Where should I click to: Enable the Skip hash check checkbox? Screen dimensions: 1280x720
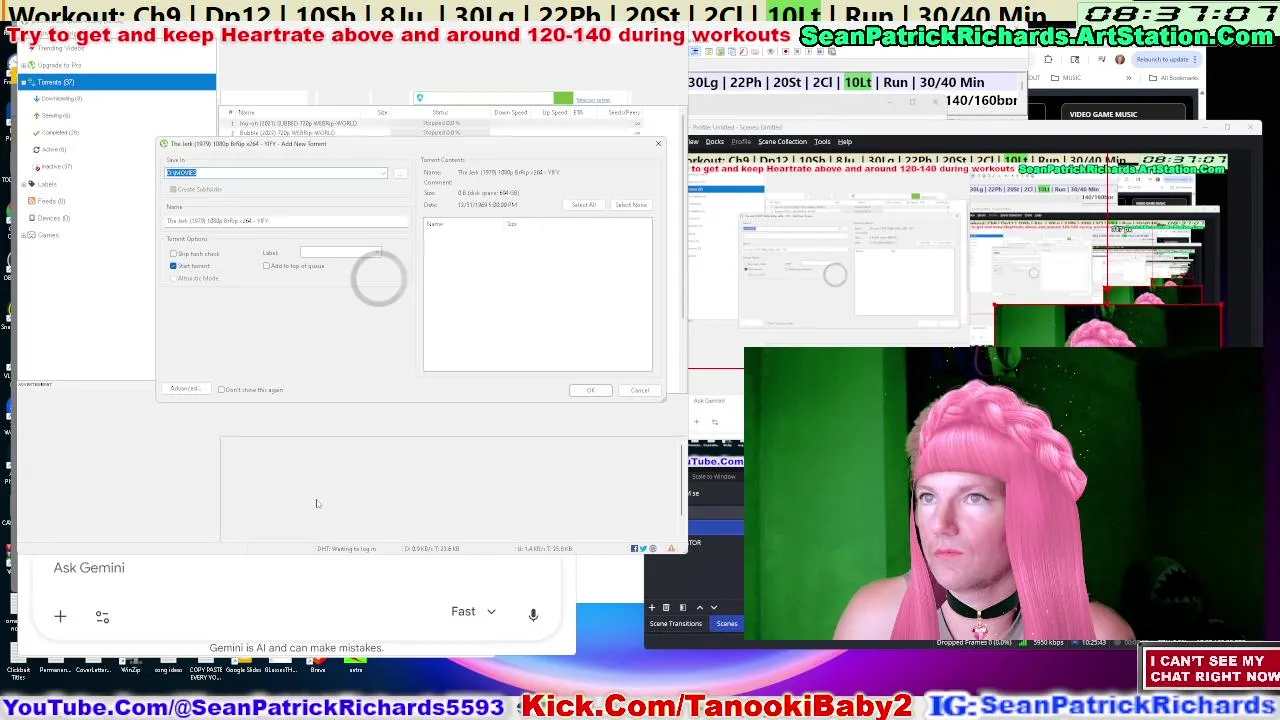click(173, 254)
